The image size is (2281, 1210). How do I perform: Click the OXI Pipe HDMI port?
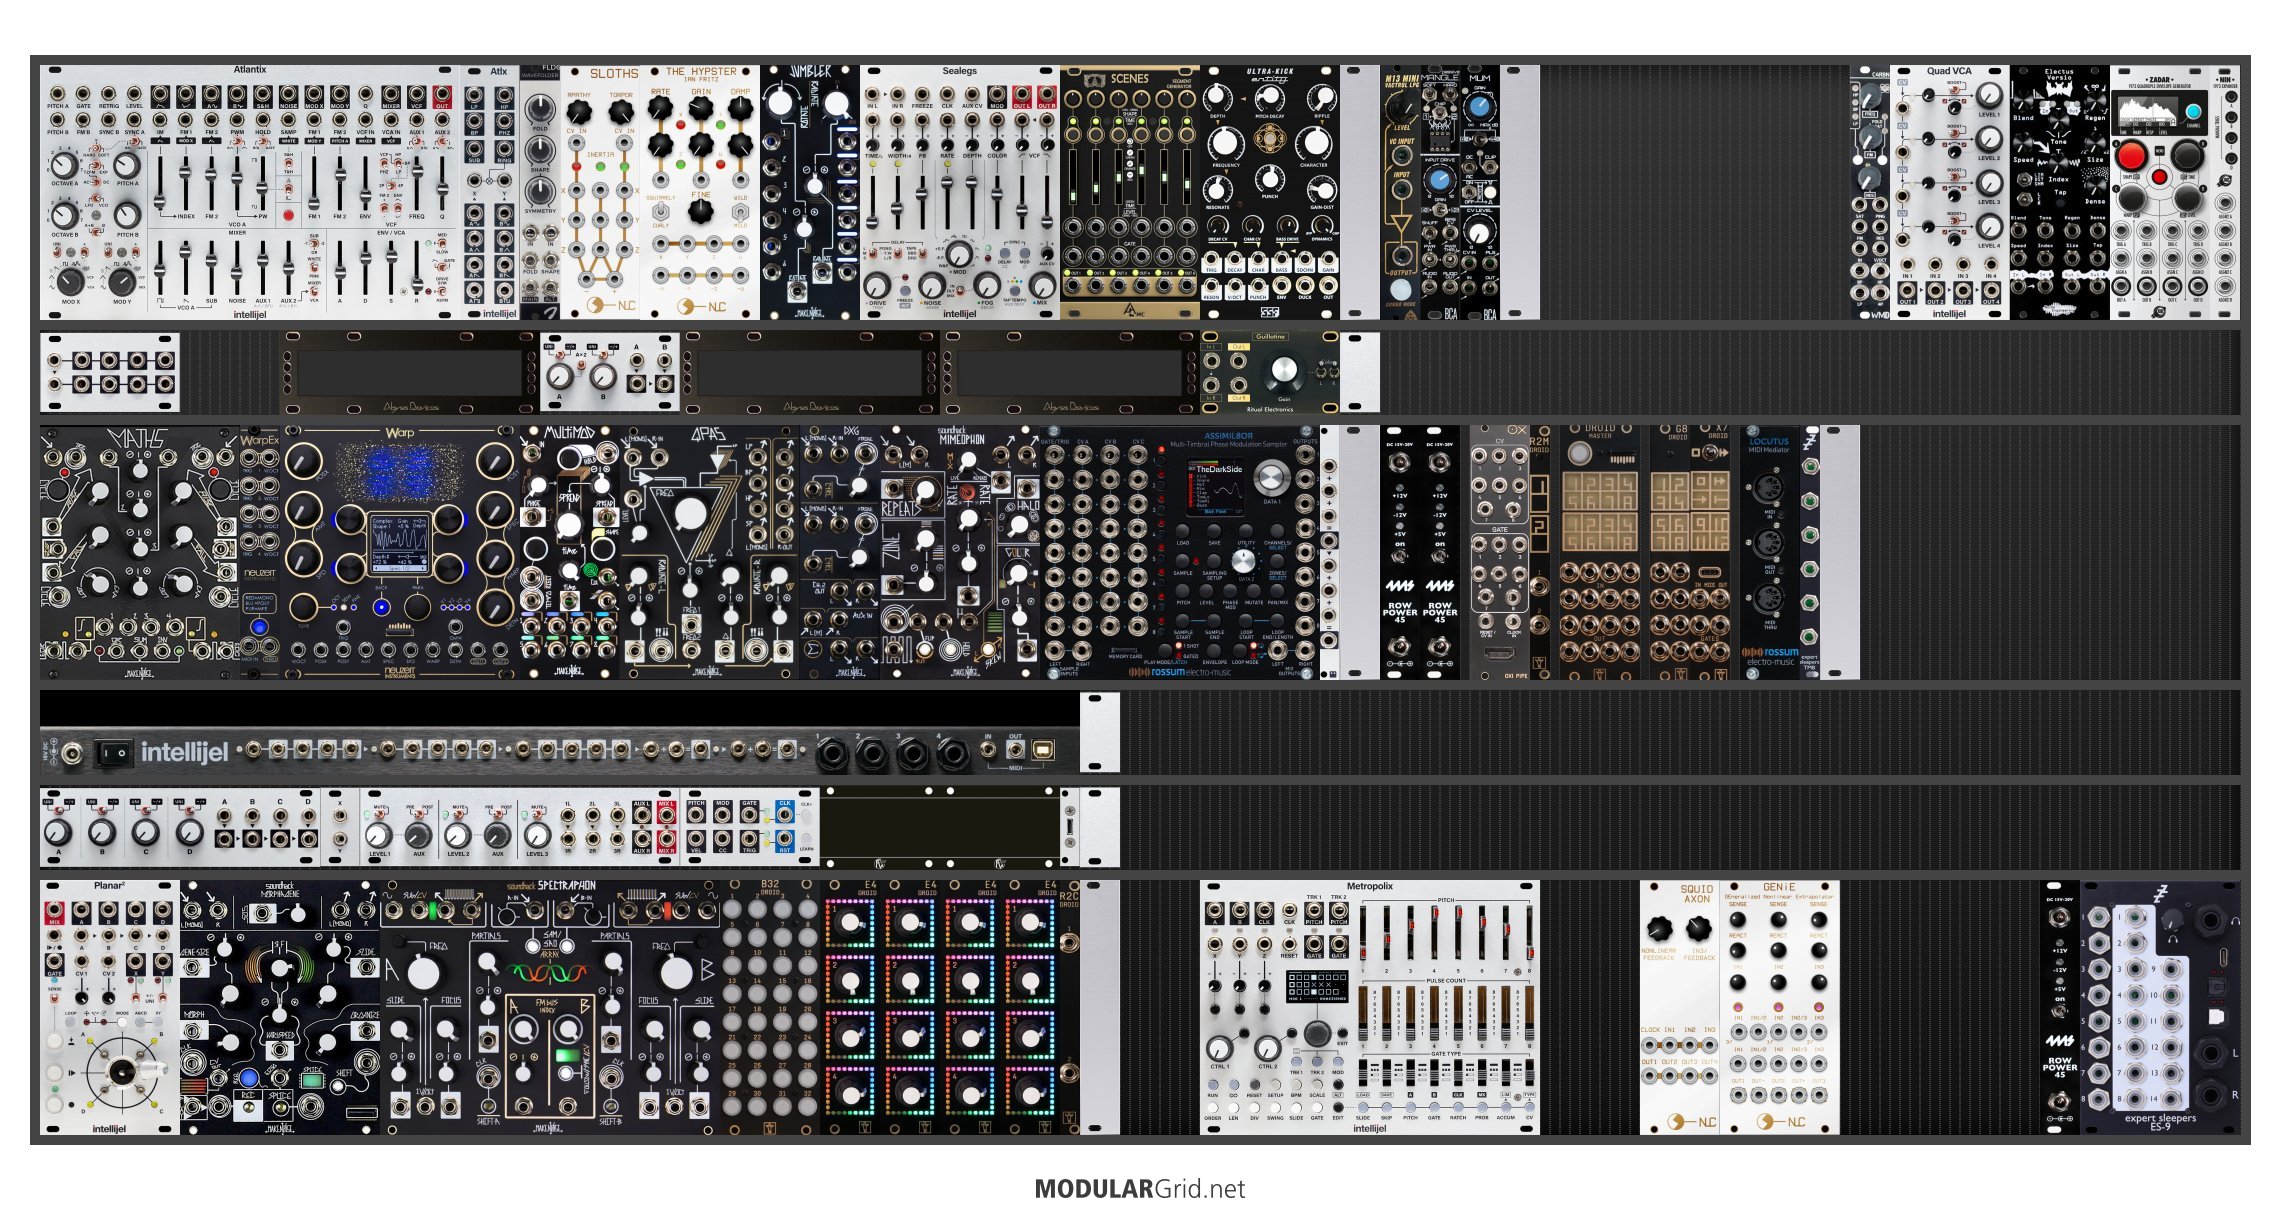pyautogui.click(x=1498, y=655)
